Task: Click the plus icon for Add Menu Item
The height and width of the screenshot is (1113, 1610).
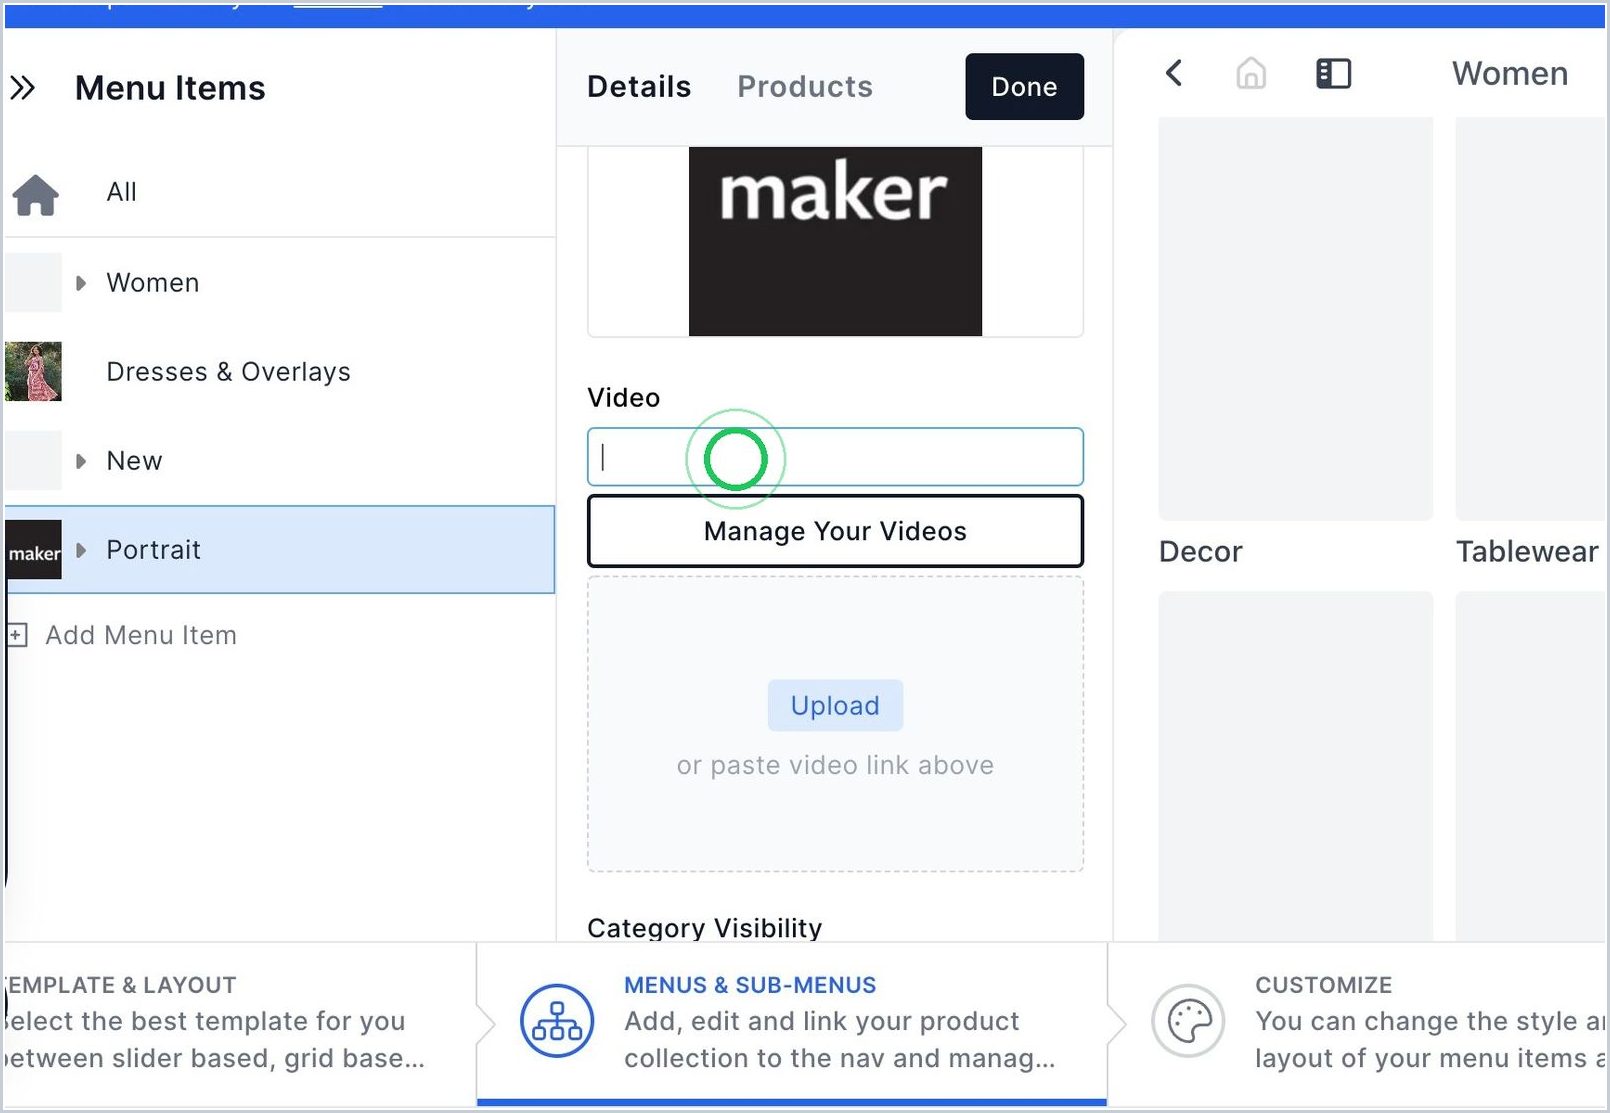Action: click(17, 635)
